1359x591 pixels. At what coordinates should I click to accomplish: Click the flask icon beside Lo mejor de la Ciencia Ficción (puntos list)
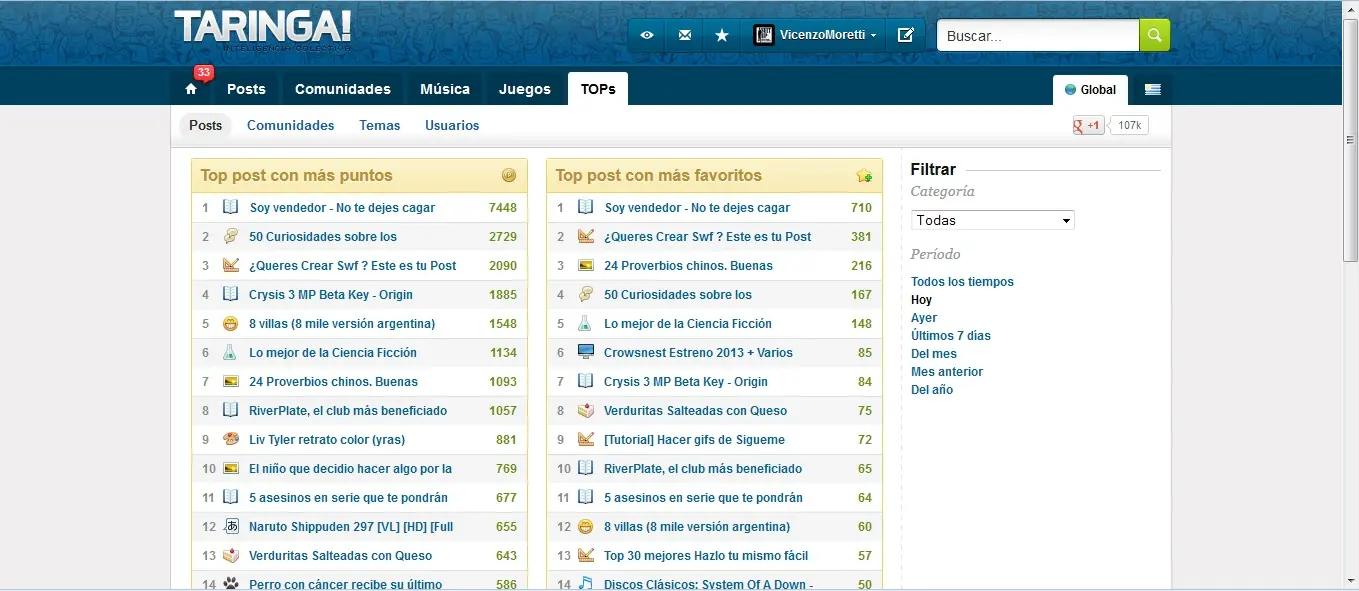tap(231, 352)
